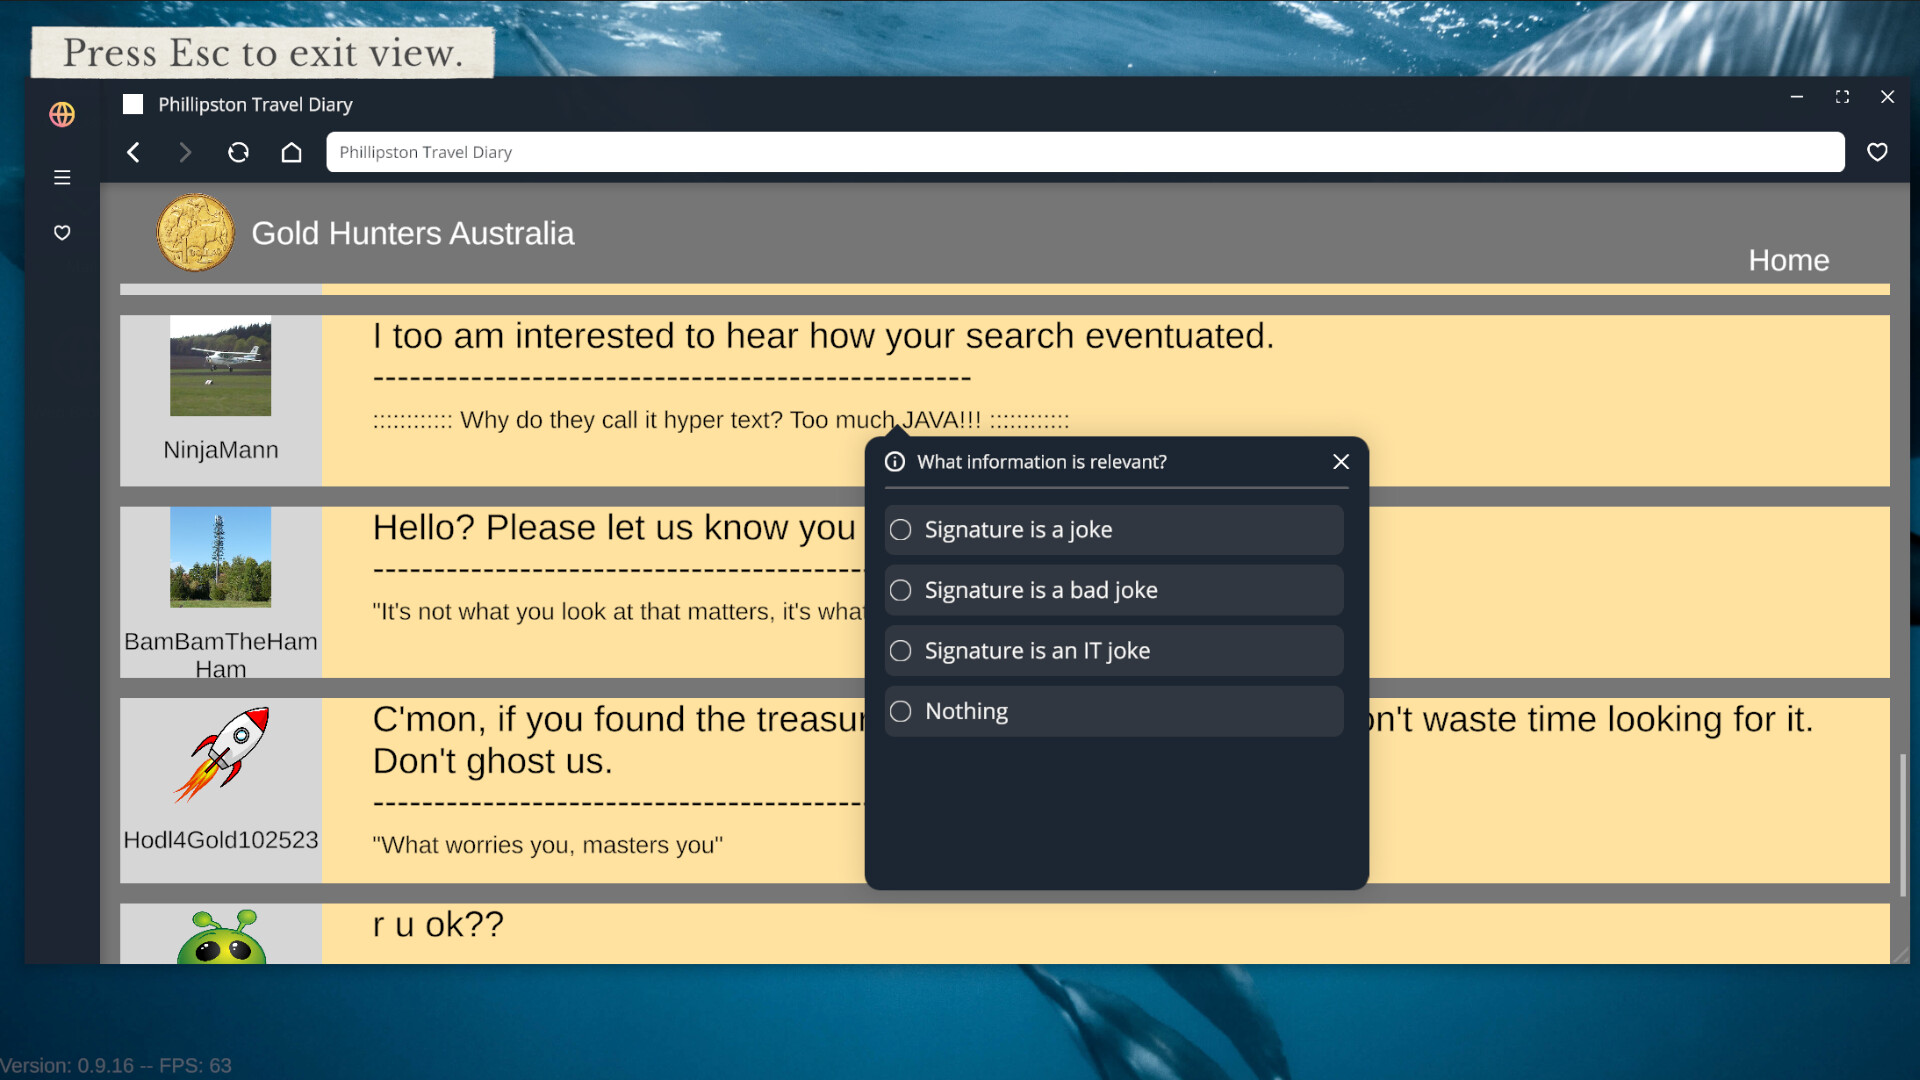Click the heart icon in the left sidebar
The height and width of the screenshot is (1080, 1920).
(x=61, y=232)
